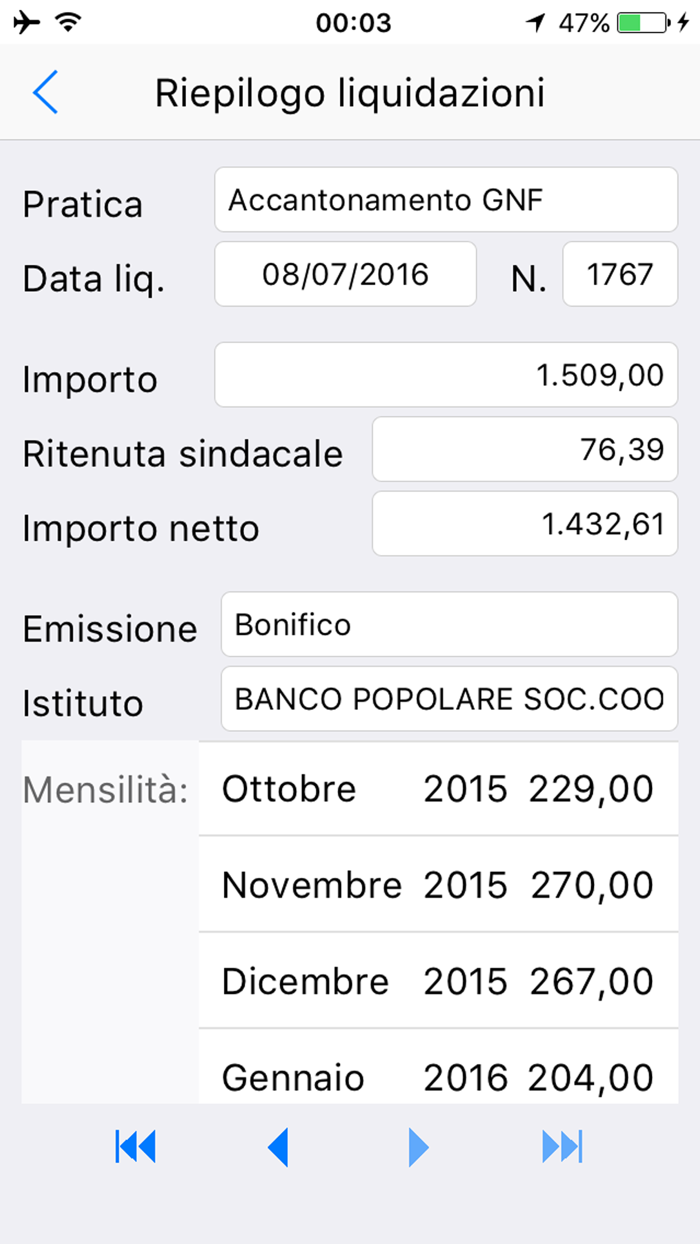Image resolution: width=700 pixels, height=1244 pixels.
Task: Edit the Pratica field Accantonamento GNF
Action: [445, 199]
